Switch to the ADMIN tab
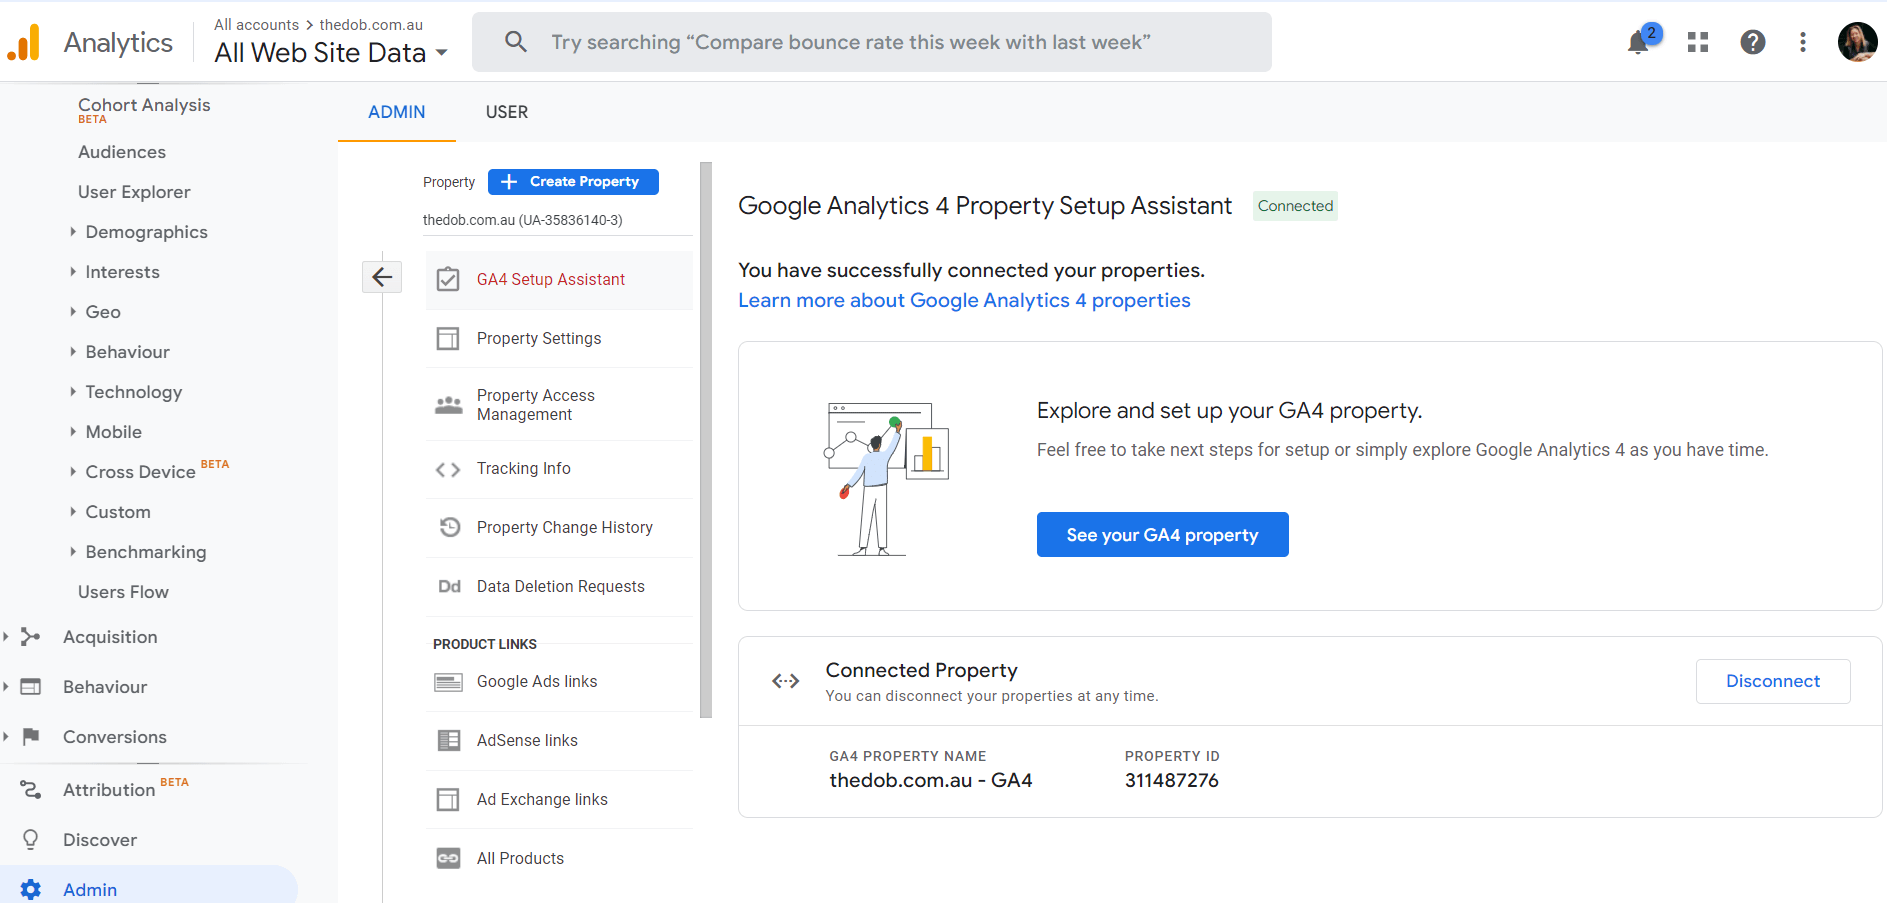This screenshot has width=1887, height=903. click(397, 112)
